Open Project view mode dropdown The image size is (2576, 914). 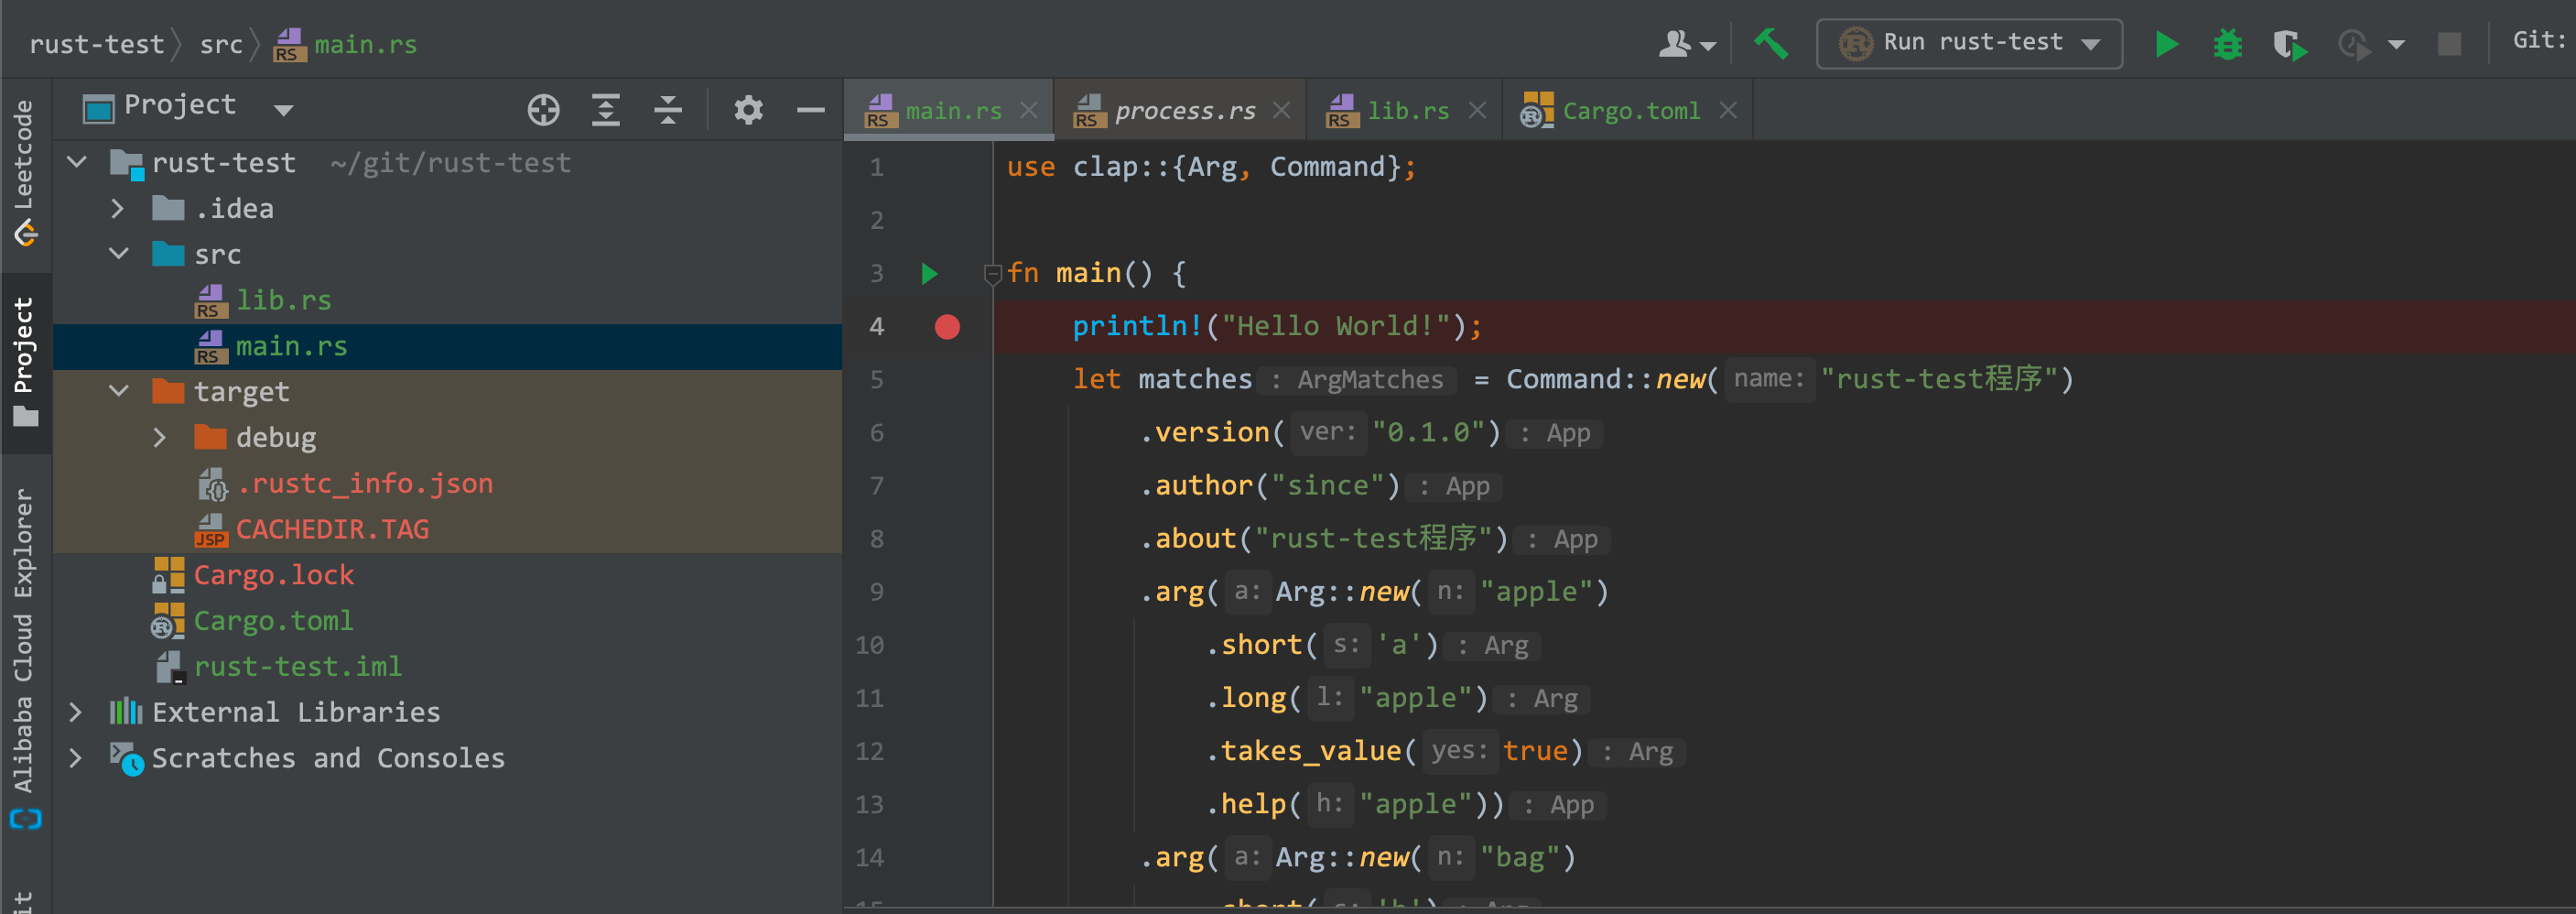tap(284, 109)
